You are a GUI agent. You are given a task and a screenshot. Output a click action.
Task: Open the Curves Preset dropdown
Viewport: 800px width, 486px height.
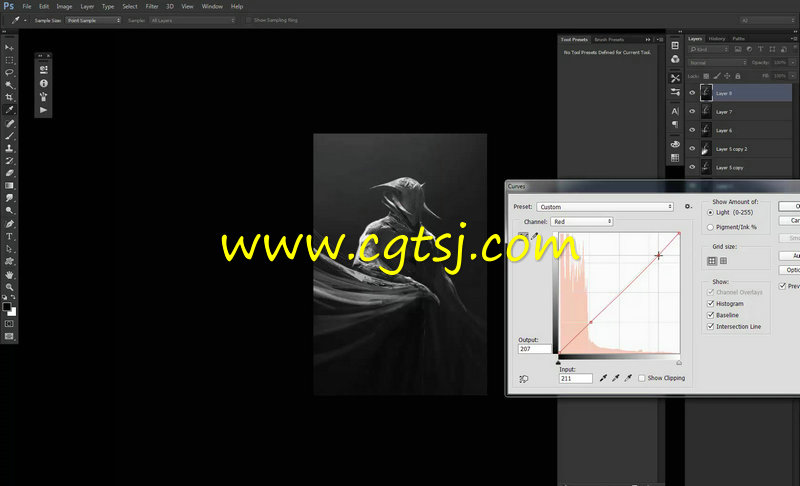605,207
